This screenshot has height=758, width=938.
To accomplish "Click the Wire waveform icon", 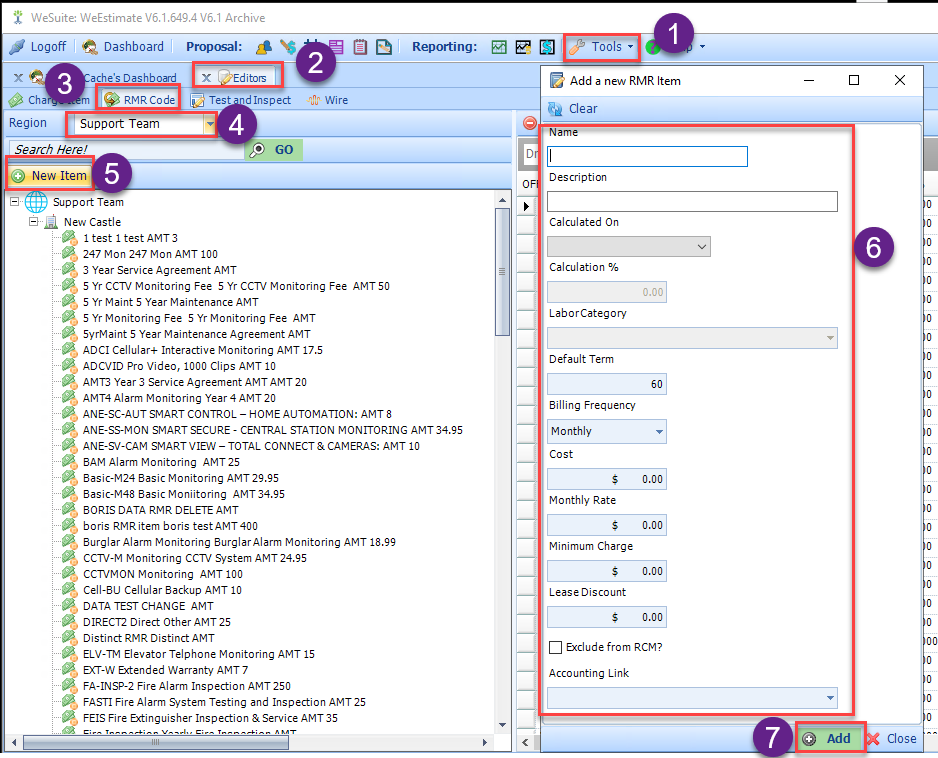I will [x=314, y=101].
